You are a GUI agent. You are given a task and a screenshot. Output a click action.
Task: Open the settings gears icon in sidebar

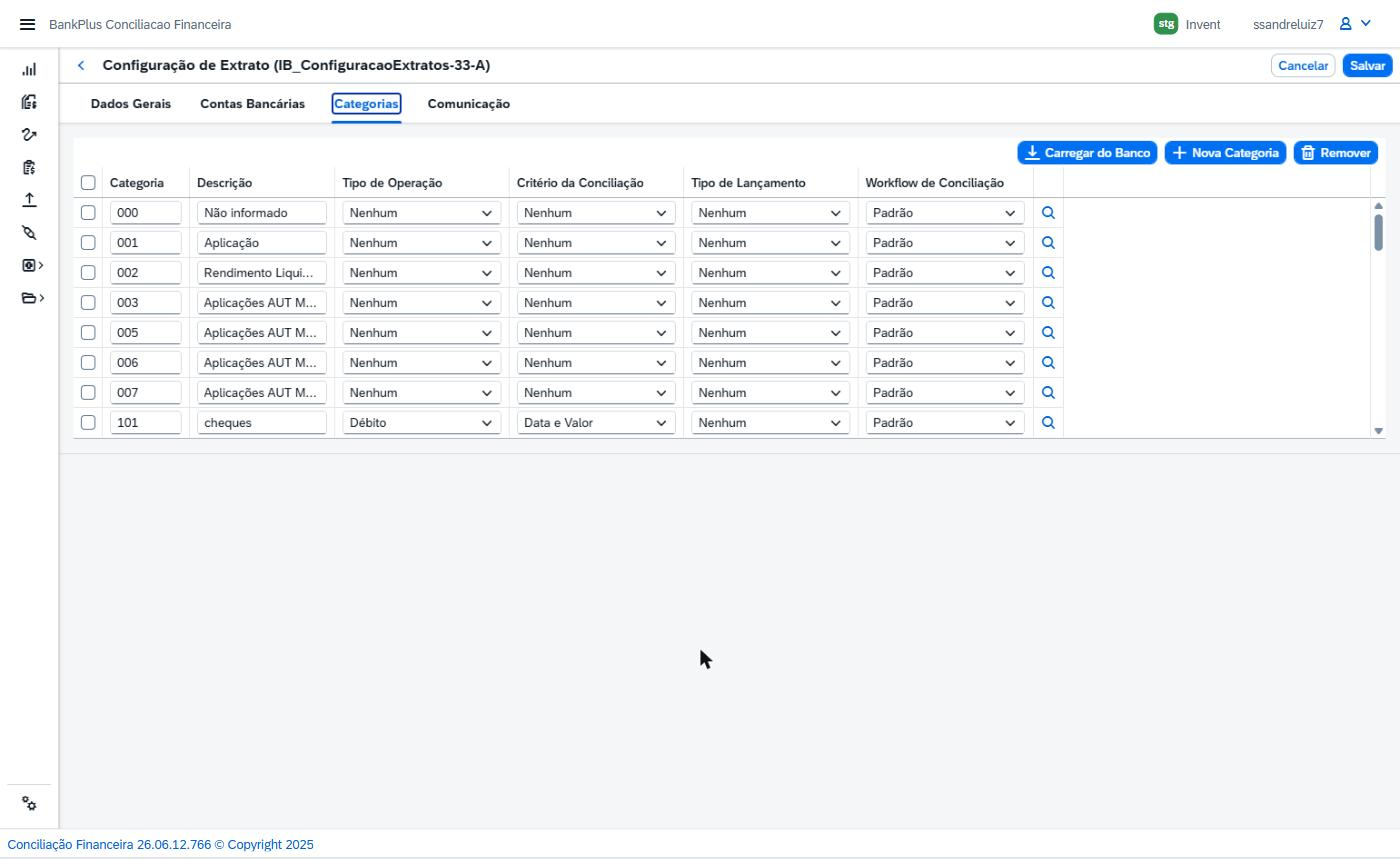point(29,804)
